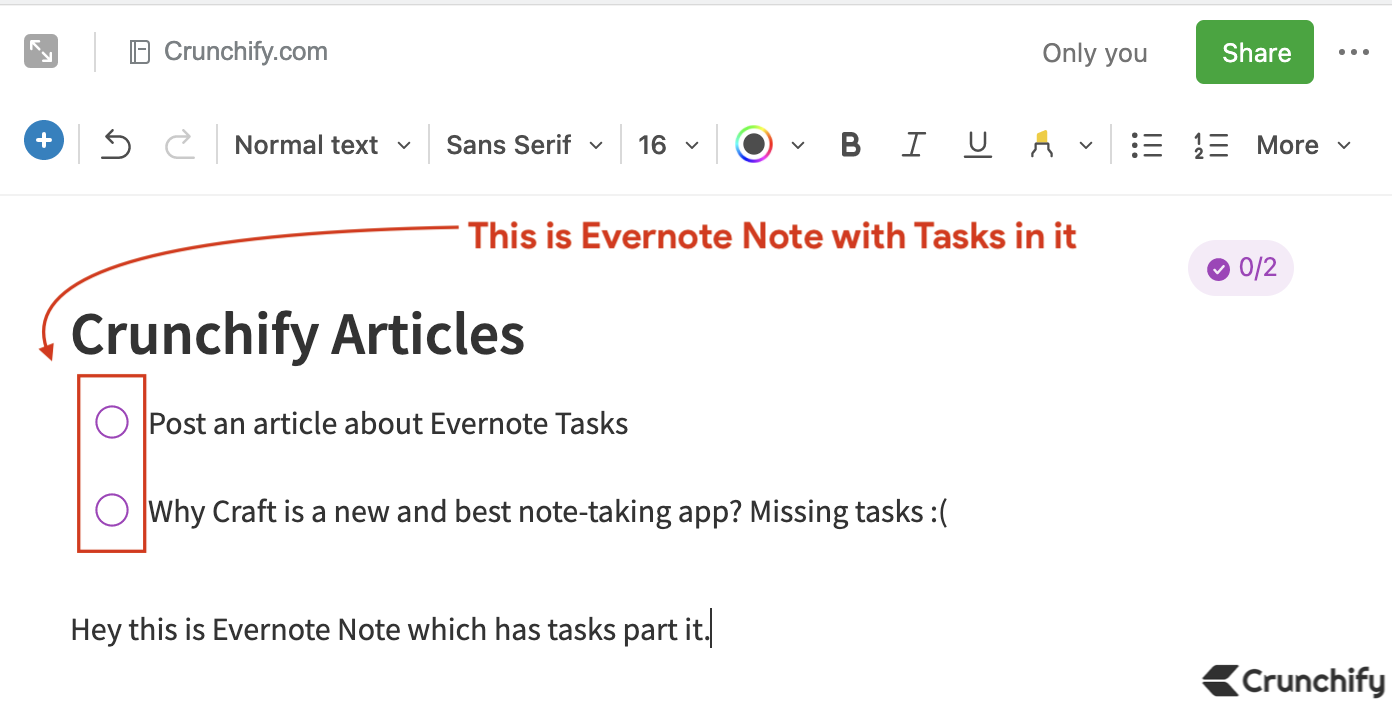Open the 0/2 tasks progress badge
Viewport: 1392px width, 706px height.
(x=1241, y=268)
